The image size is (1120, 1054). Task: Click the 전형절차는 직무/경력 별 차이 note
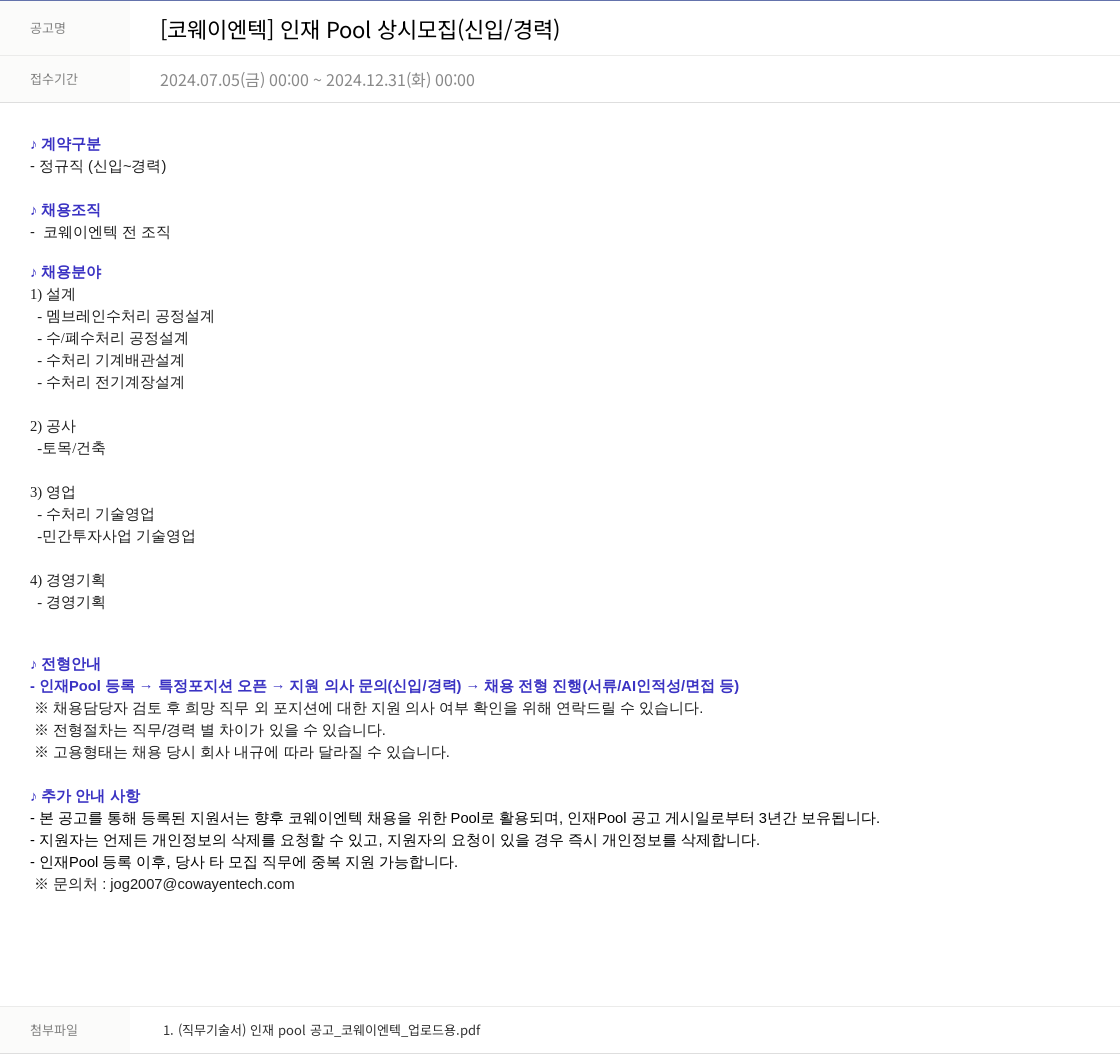(x=210, y=731)
